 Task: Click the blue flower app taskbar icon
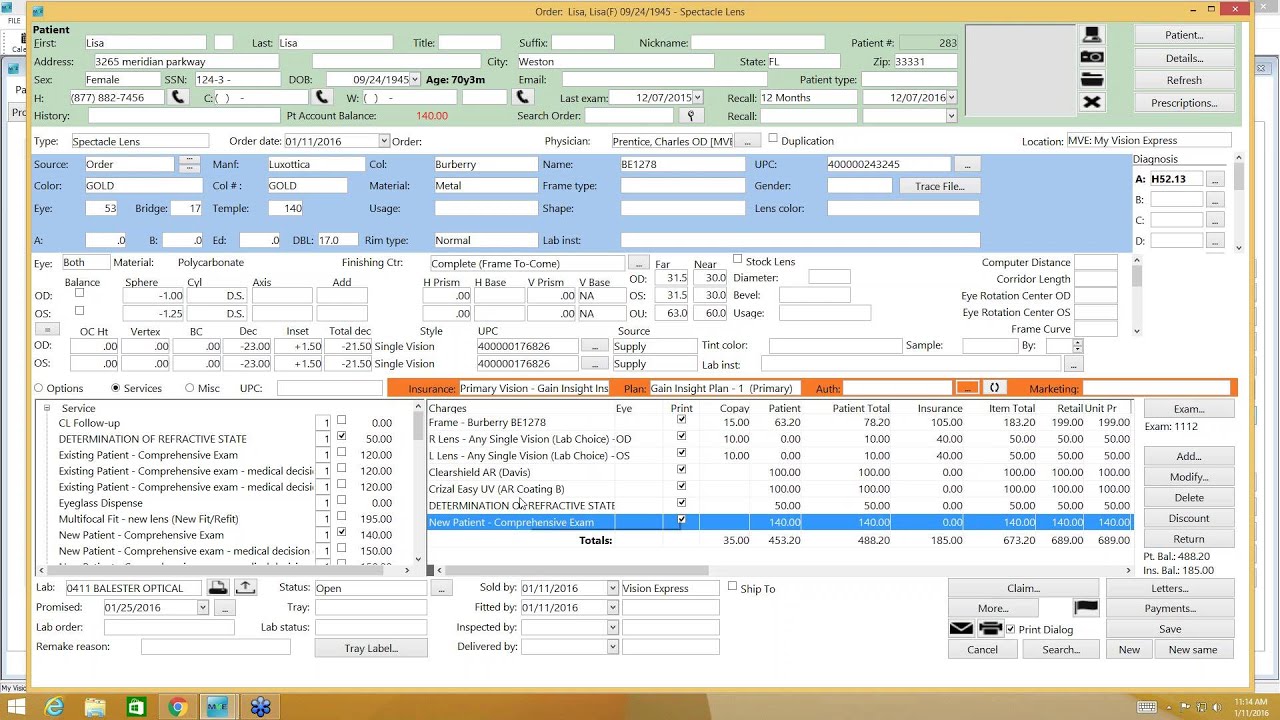click(260, 707)
